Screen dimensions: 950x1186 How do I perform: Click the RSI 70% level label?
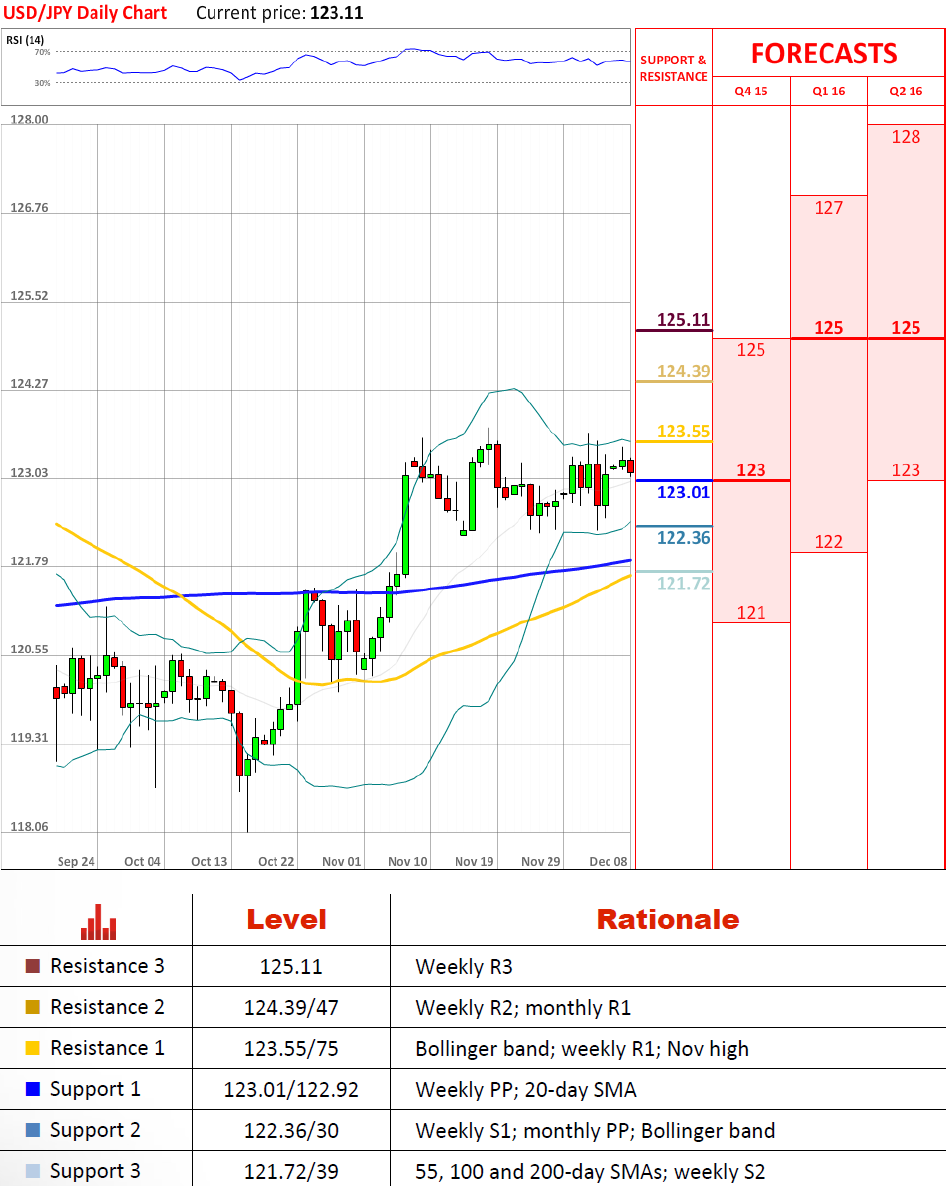[x=42, y=52]
